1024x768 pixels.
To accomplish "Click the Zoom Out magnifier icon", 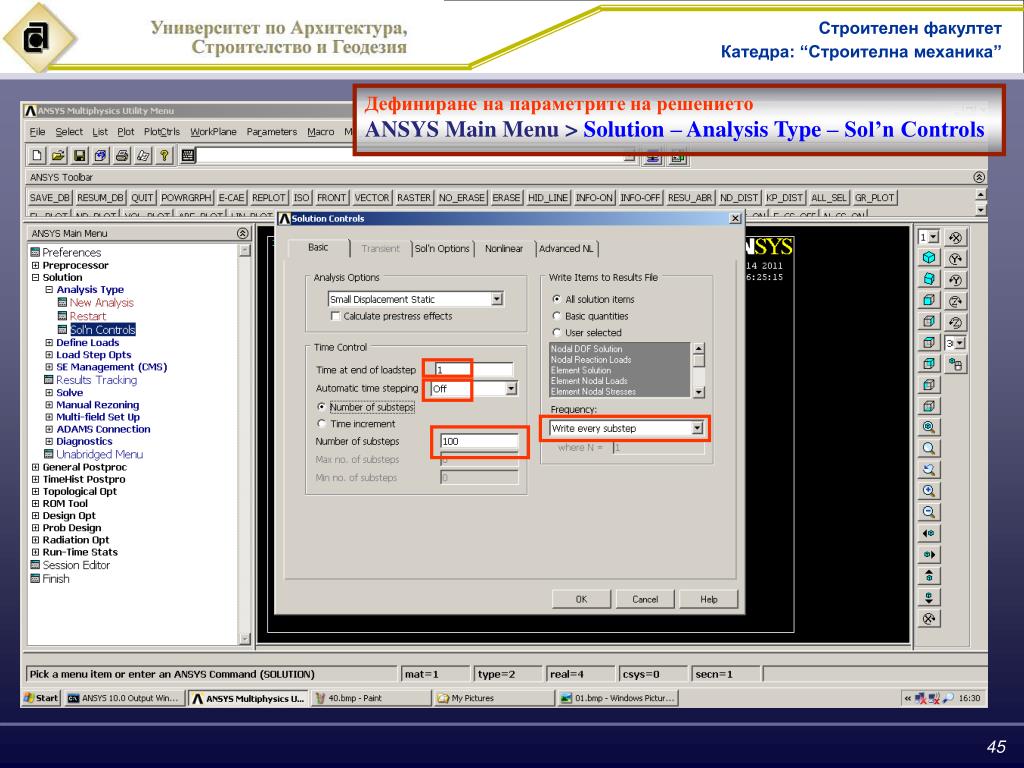I will [x=929, y=512].
